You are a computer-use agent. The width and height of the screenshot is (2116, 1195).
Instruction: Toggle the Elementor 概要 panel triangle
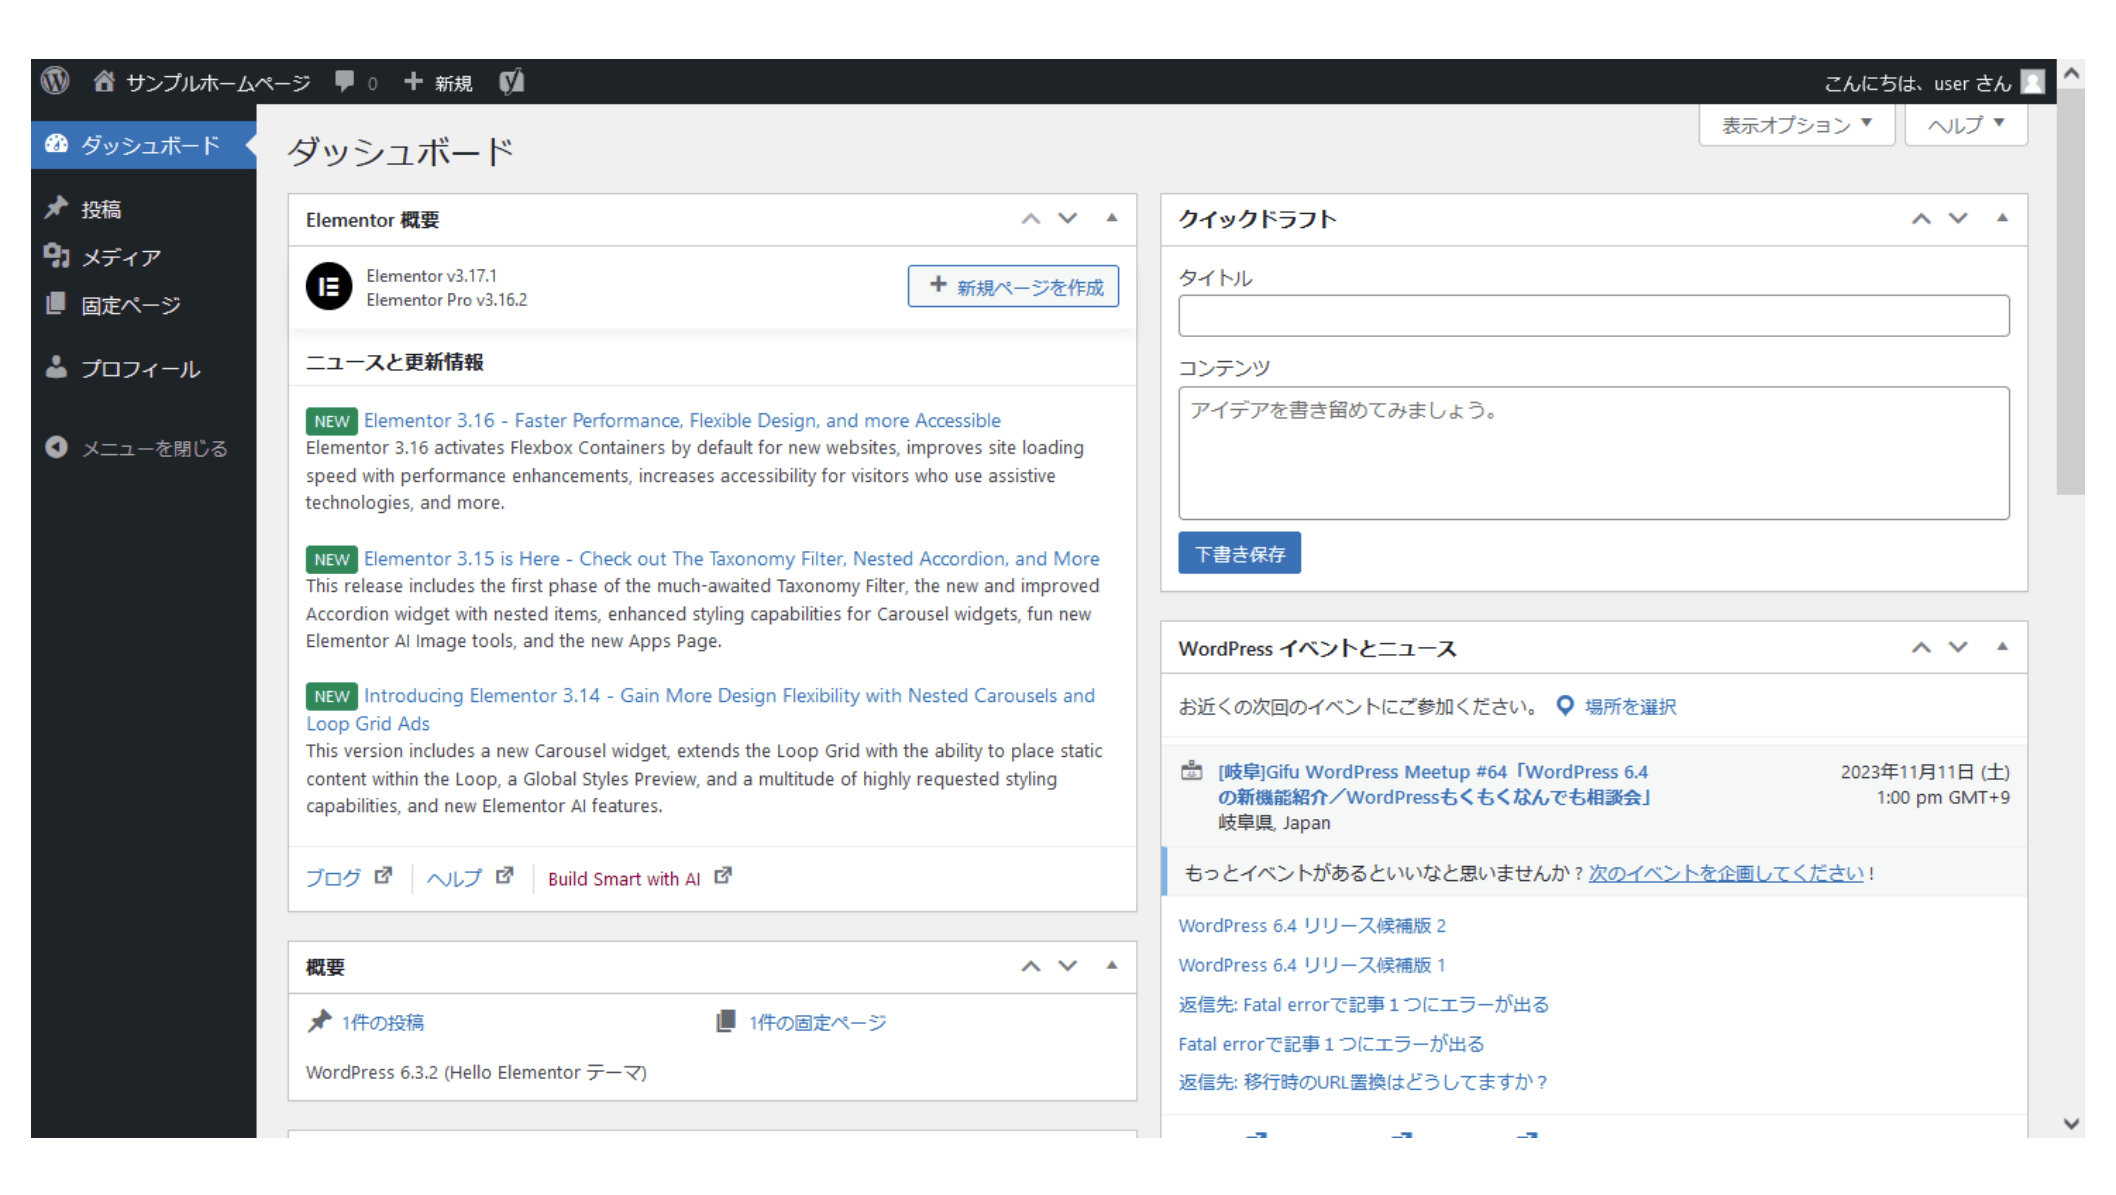1111,218
